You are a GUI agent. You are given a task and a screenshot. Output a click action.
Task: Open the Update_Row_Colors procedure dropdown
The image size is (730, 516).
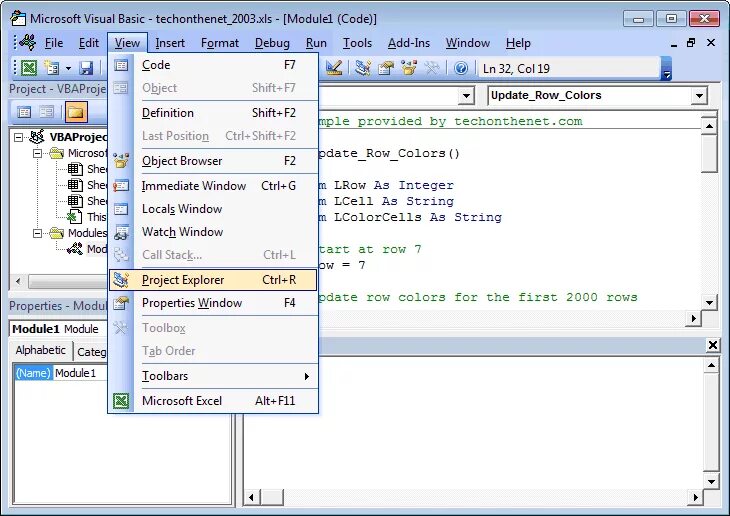coord(698,96)
